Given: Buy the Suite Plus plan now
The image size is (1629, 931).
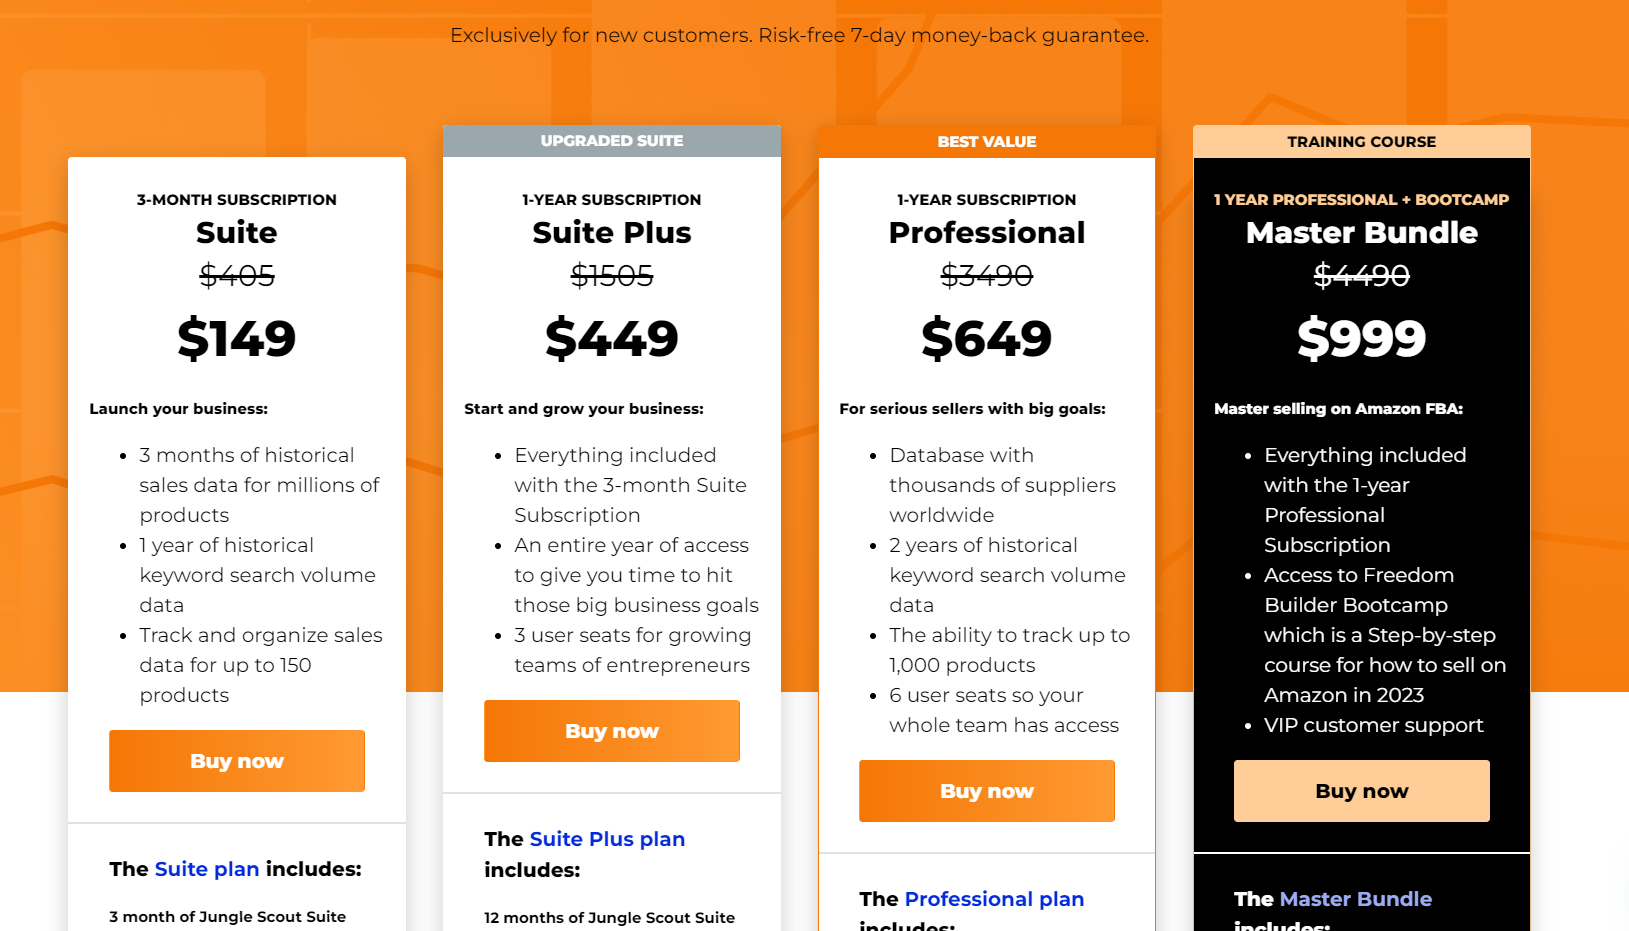Looking at the screenshot, I should [612, 731].
